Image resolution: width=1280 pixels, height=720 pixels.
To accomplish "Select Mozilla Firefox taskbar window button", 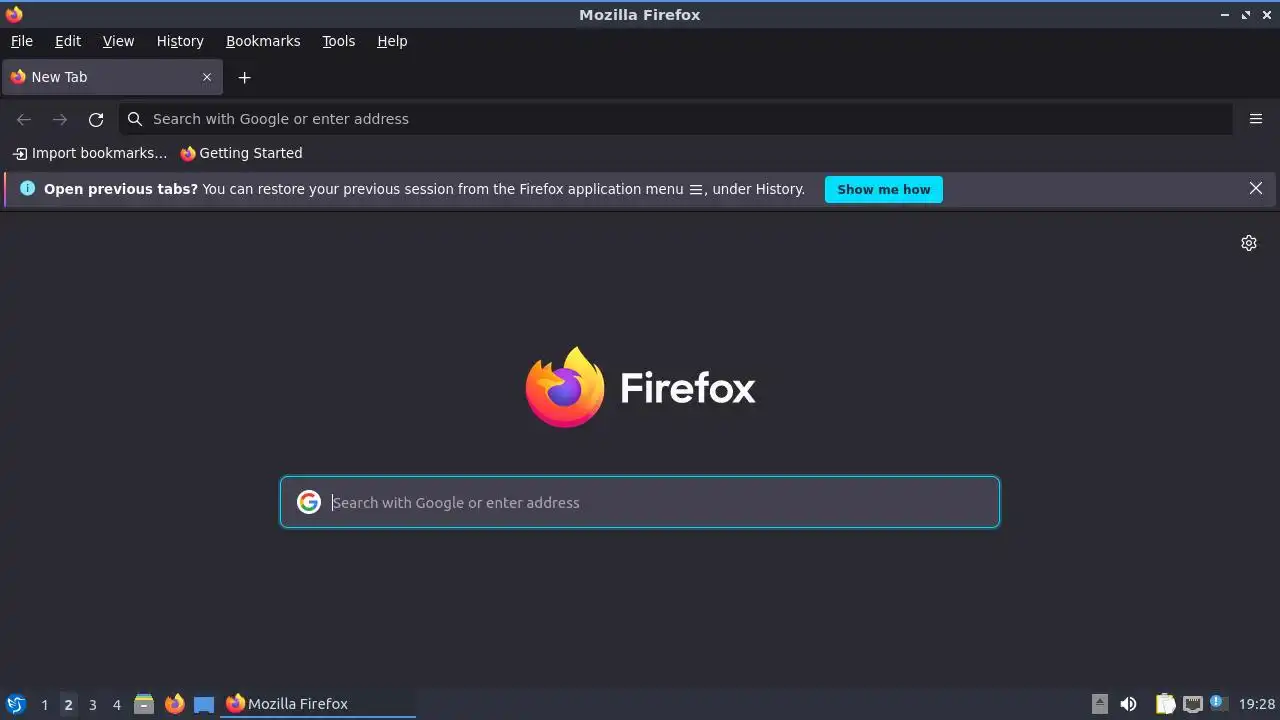I will tap(319, 704).
